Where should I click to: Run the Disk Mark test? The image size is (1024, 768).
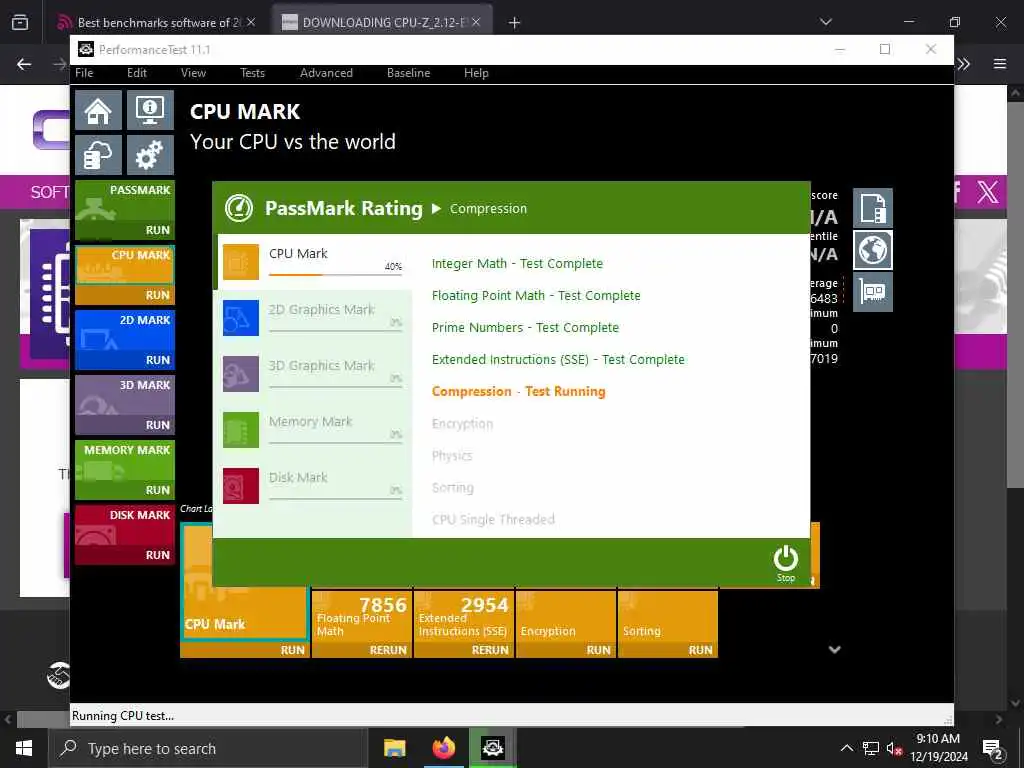(157, 554)
